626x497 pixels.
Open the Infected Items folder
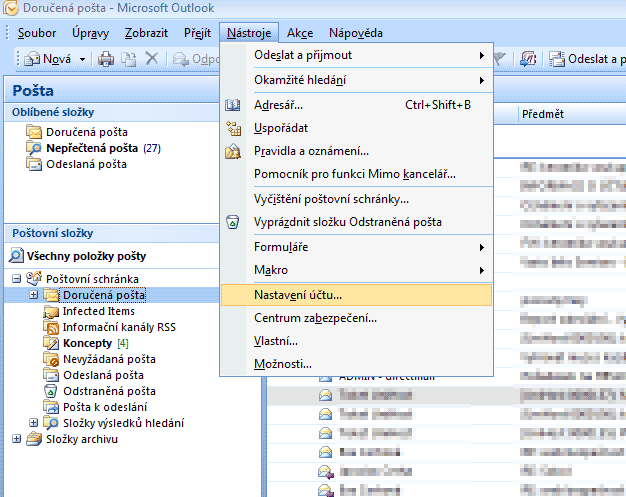pos(99,311)
